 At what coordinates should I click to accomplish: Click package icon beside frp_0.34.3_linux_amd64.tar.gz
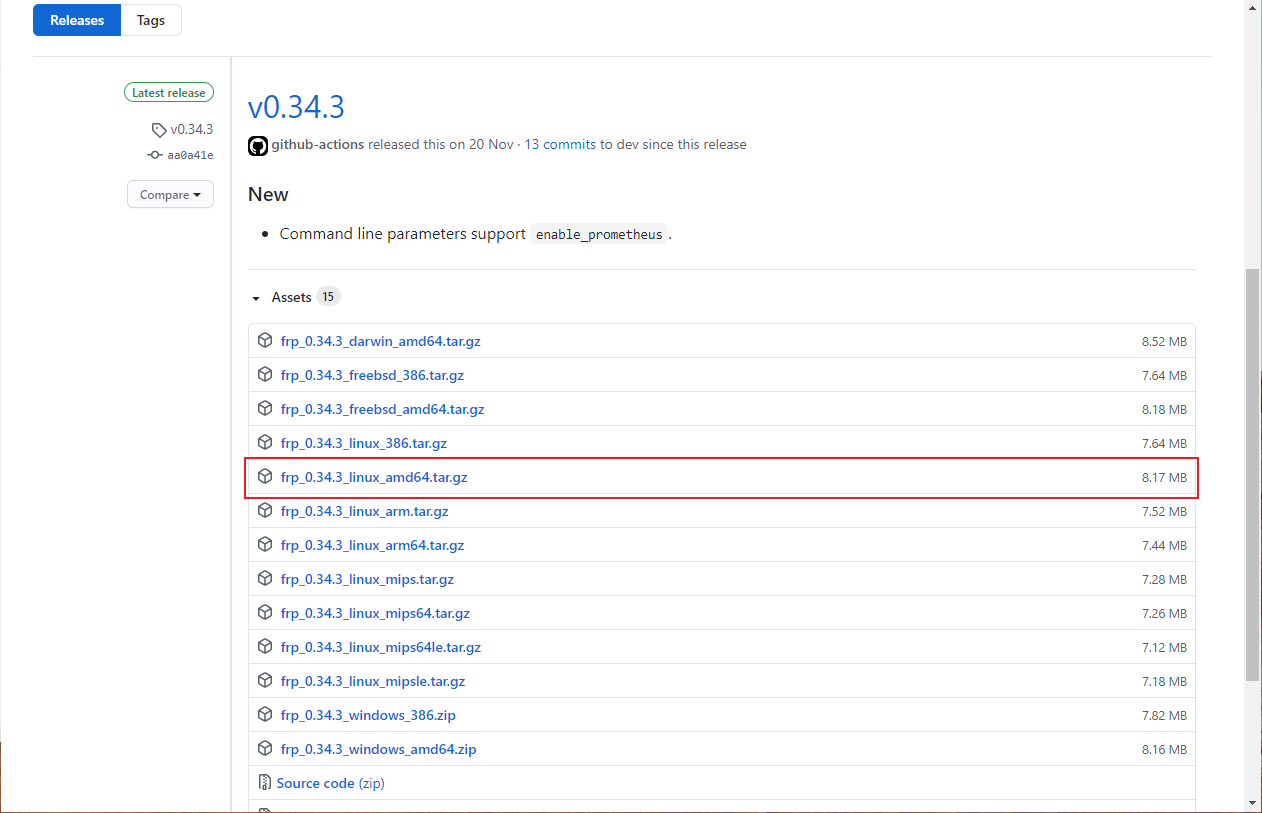265,476
